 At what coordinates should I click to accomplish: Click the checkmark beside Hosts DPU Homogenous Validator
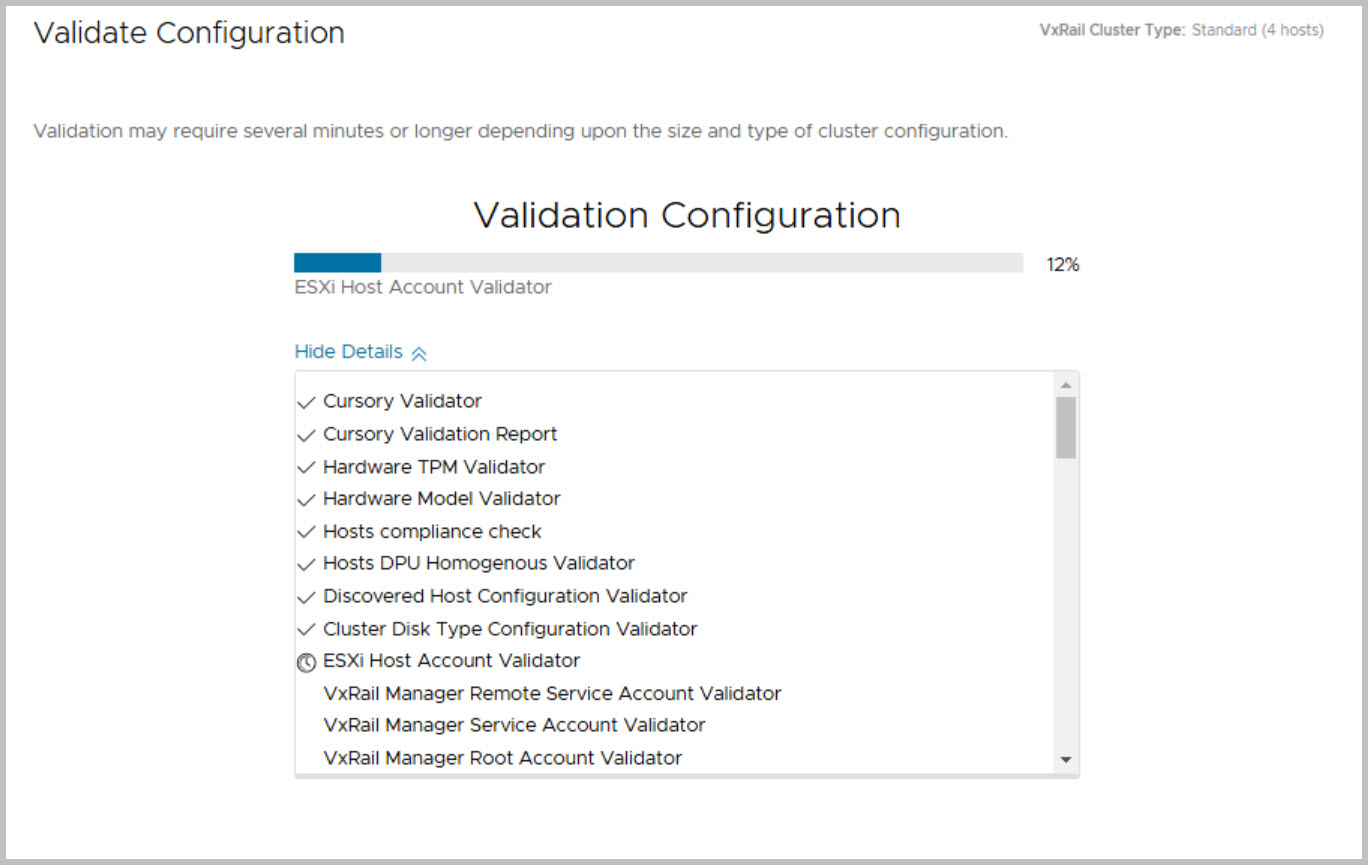tap(306, 565)
